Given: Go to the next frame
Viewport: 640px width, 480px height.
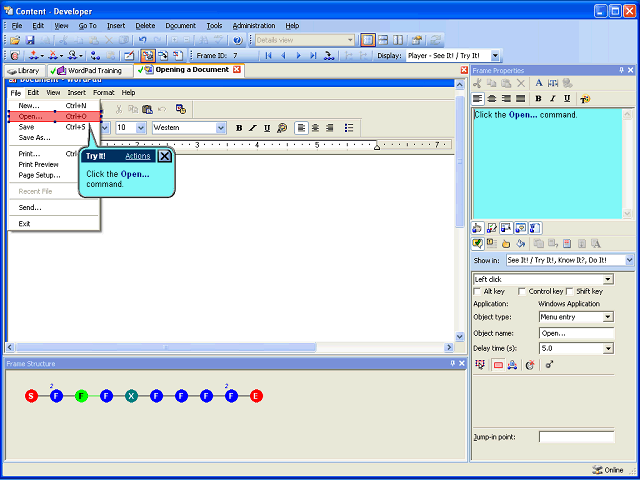Looking at the screenshot, I should click(298, 56).
